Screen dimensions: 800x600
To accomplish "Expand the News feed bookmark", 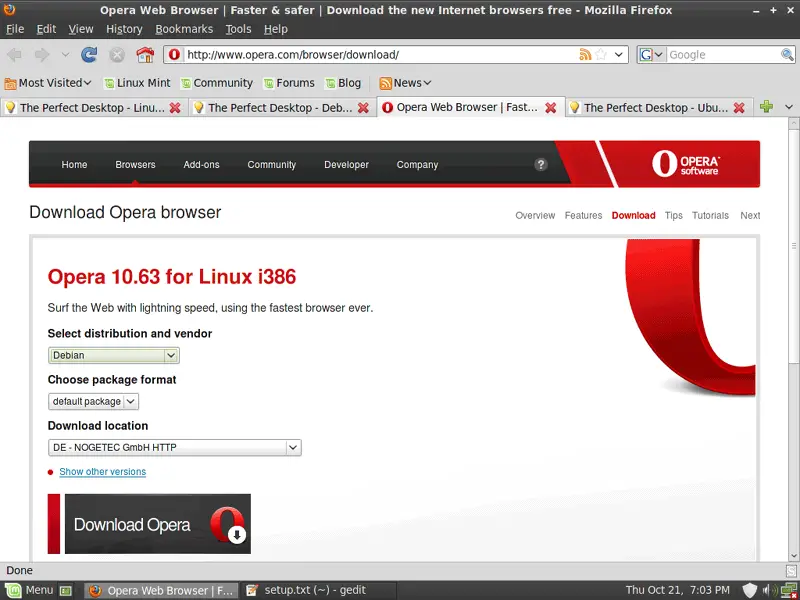I will (x=406, y=83).
